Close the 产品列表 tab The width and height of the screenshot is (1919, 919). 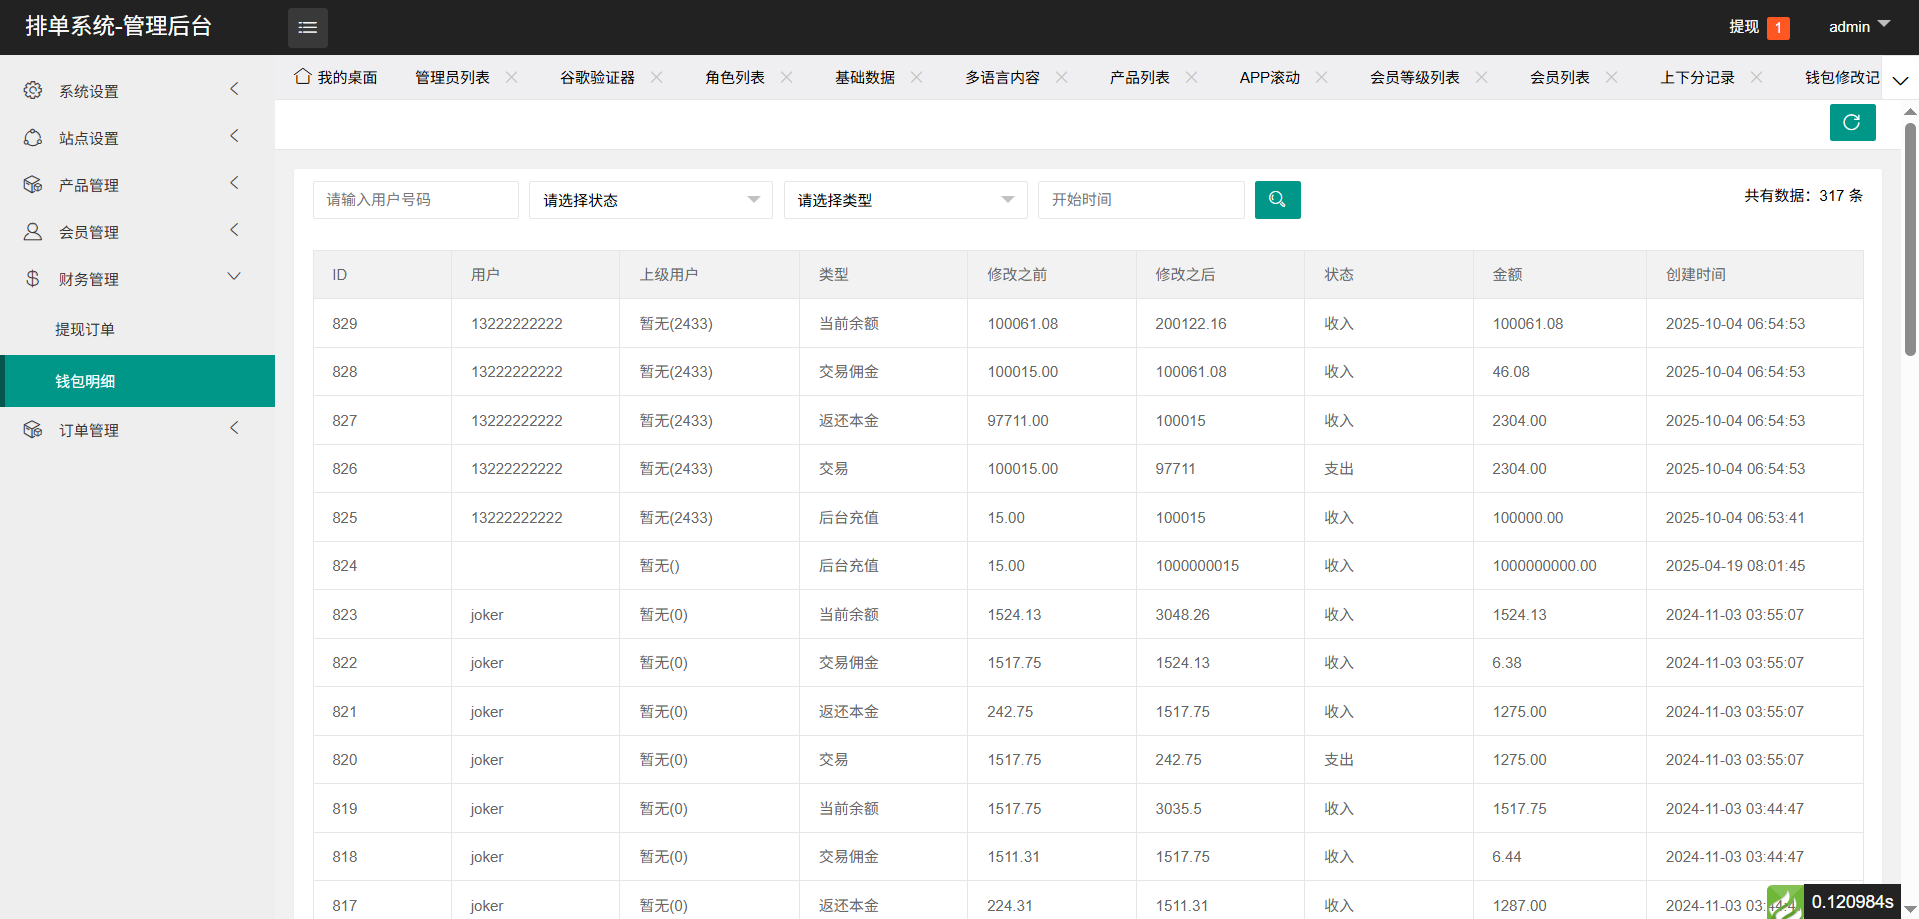coord(1191,77)
